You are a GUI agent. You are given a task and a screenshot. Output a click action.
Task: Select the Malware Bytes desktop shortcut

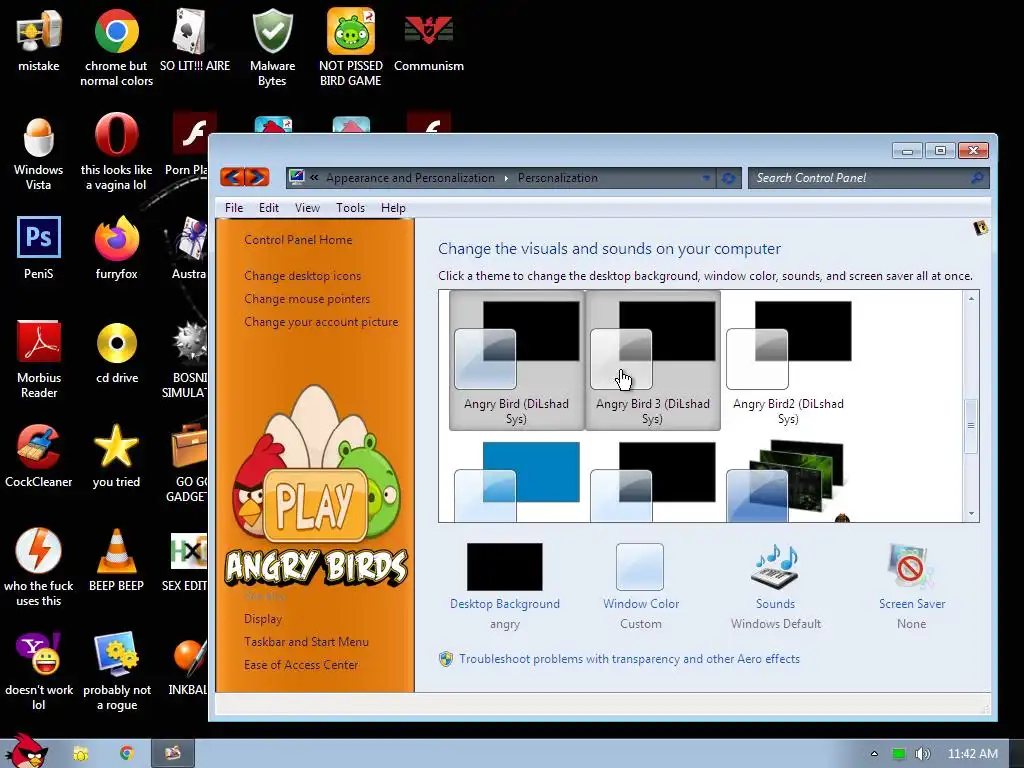272,47
